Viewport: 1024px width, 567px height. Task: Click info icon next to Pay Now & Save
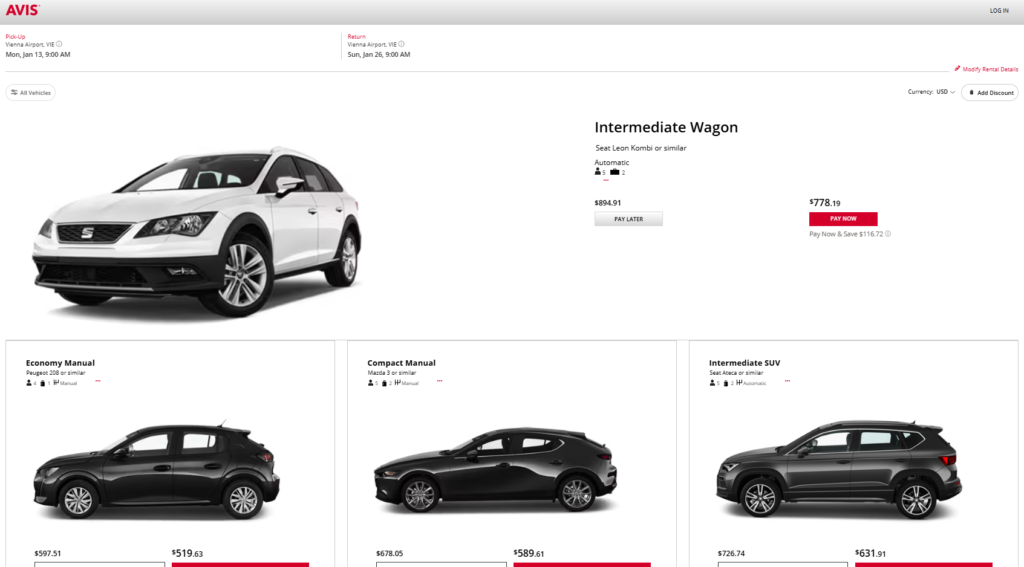coord(887,234)
